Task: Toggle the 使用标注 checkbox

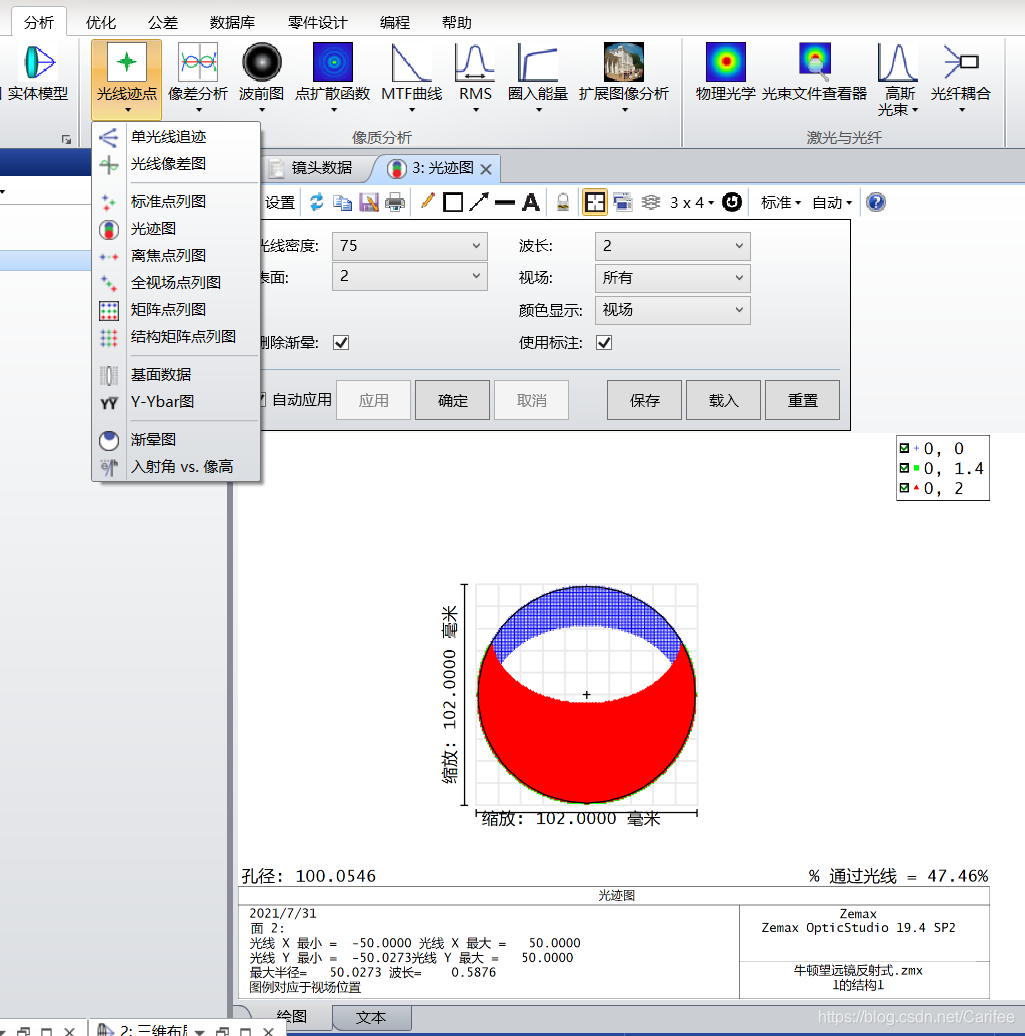Action: (604, 342)
